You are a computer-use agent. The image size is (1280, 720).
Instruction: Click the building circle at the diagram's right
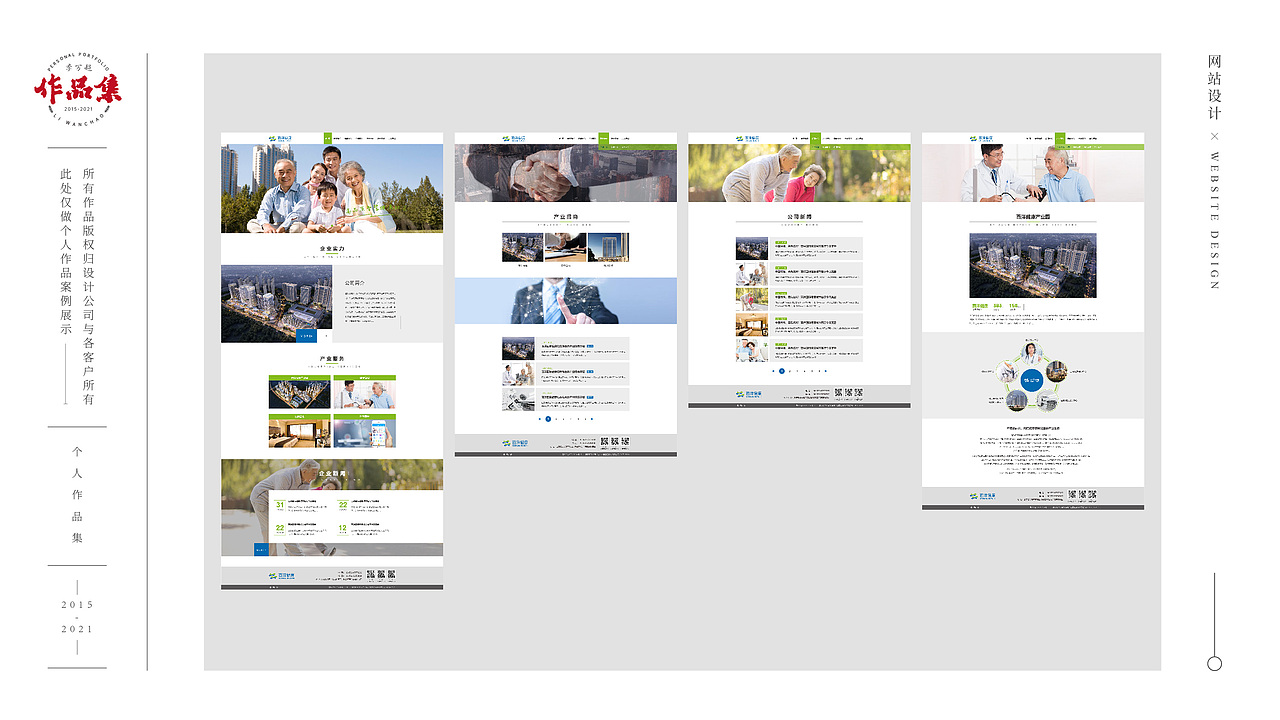1058,371
